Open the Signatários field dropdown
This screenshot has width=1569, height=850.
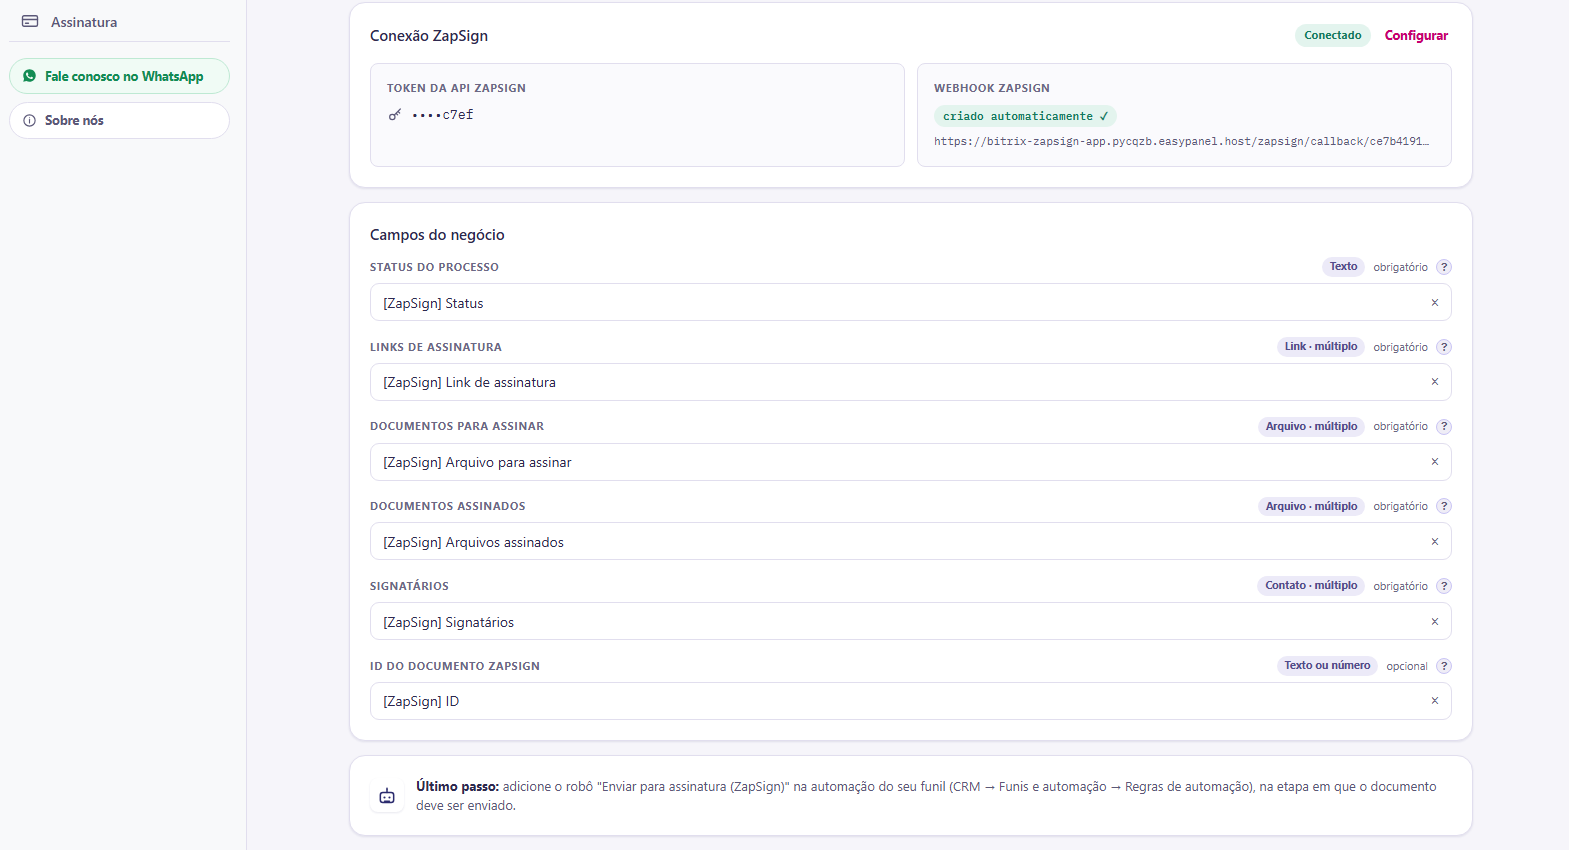point(910,621)
